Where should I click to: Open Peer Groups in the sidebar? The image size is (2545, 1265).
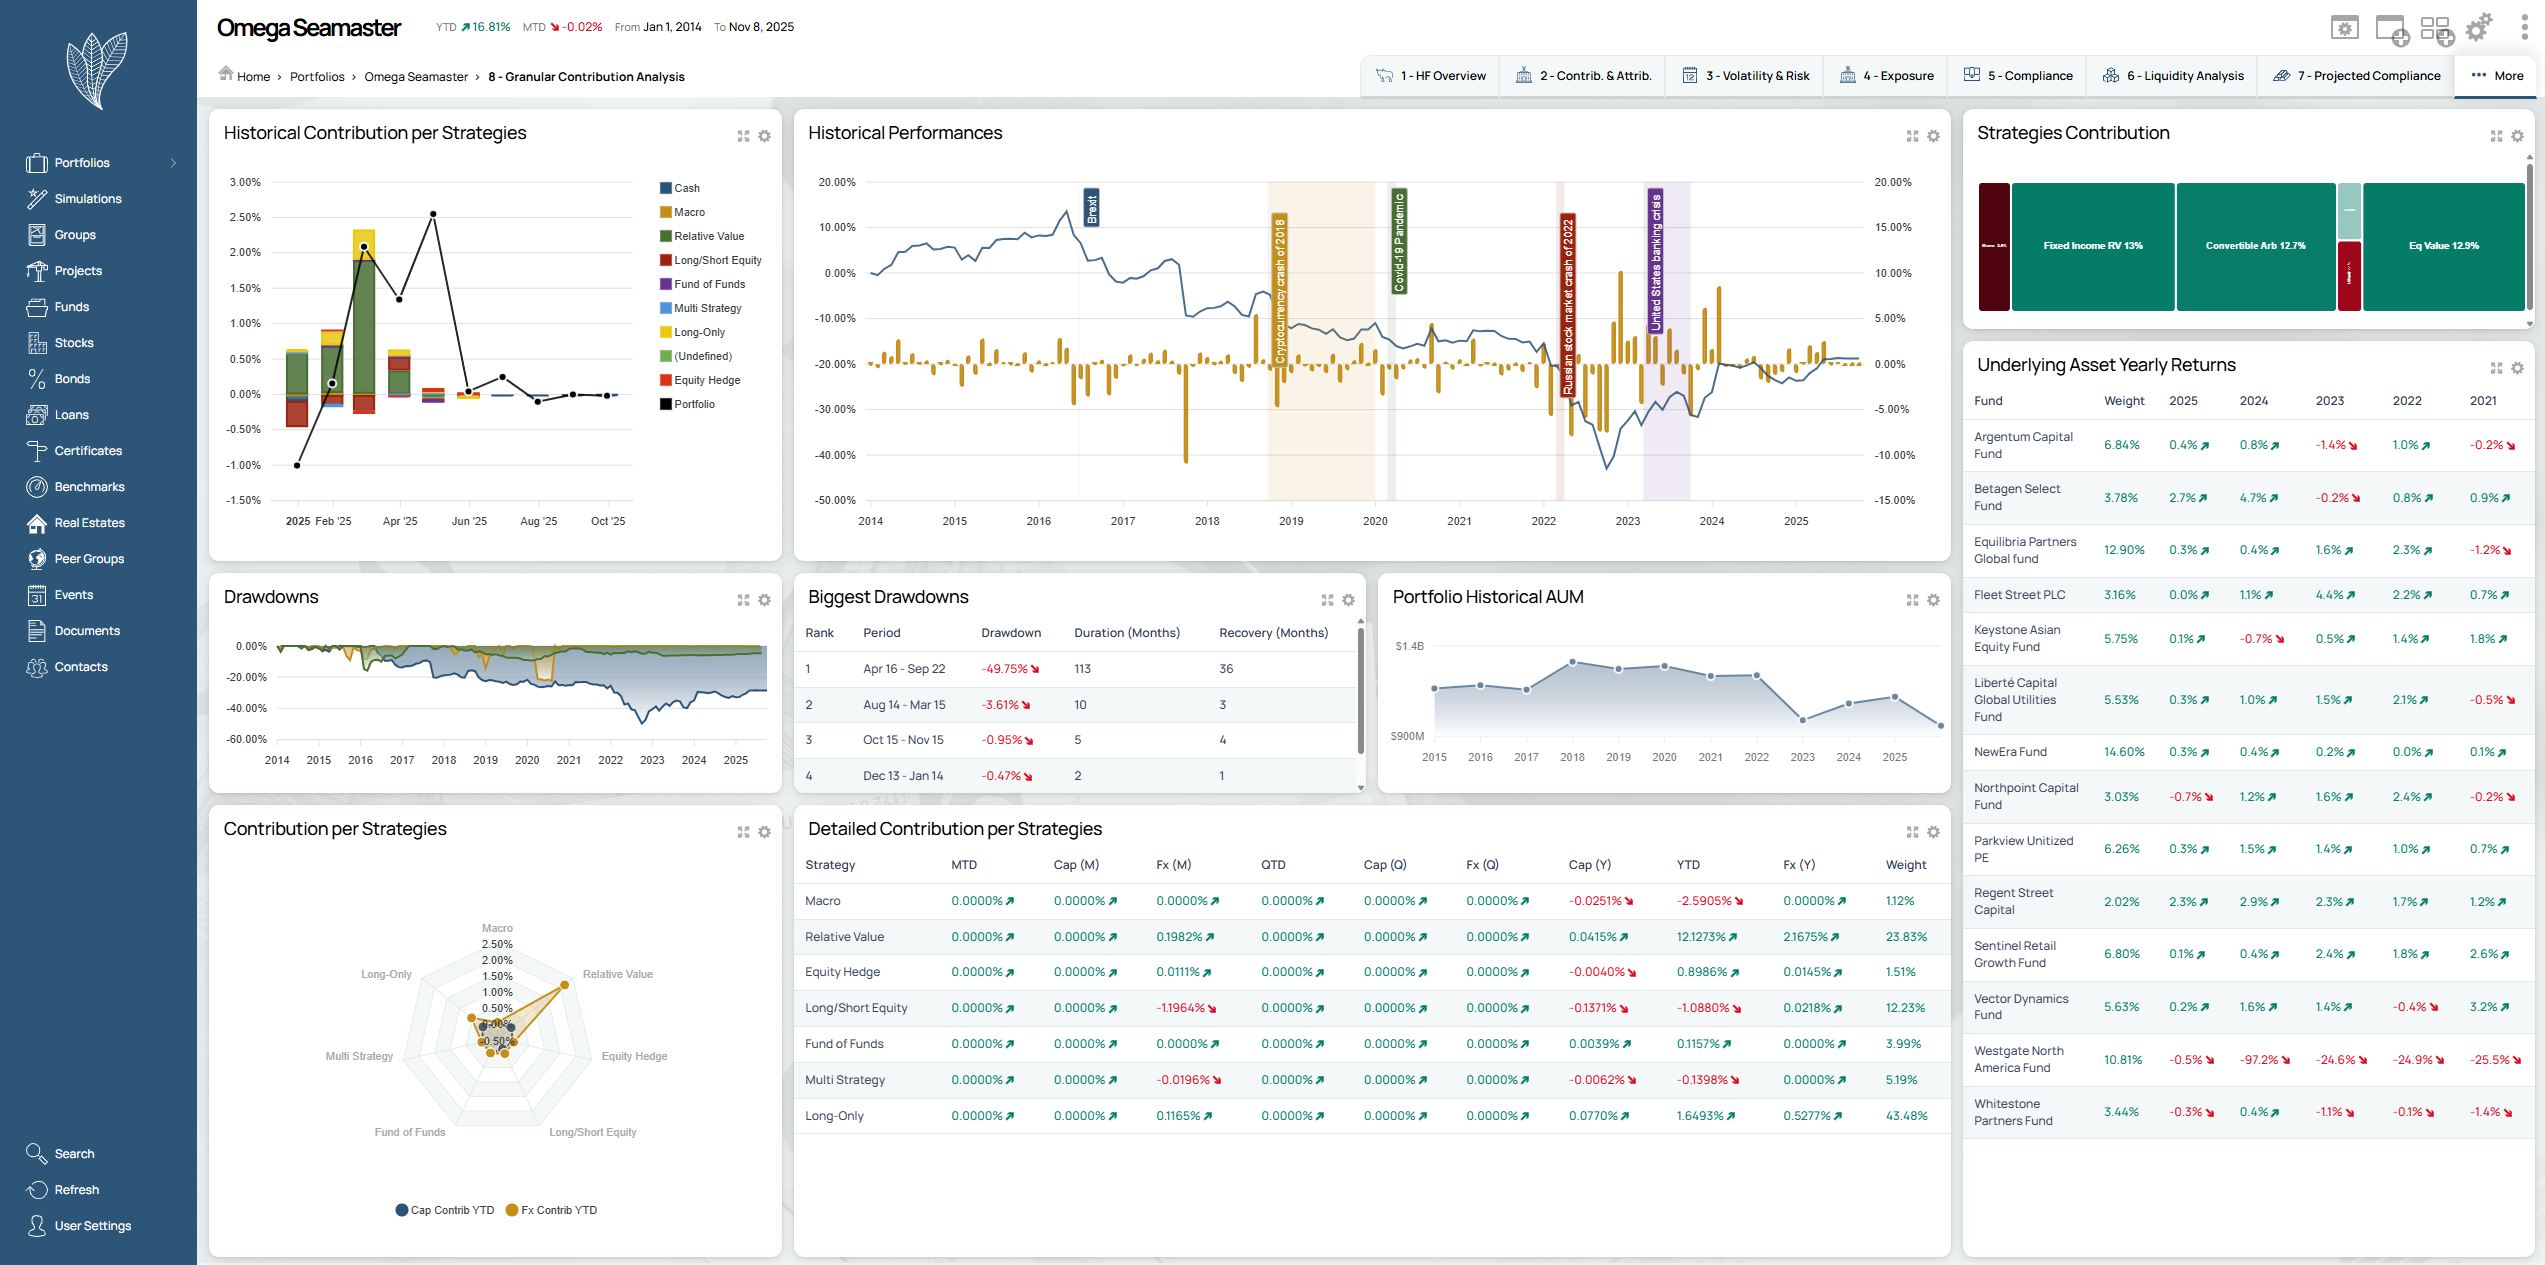89,559
